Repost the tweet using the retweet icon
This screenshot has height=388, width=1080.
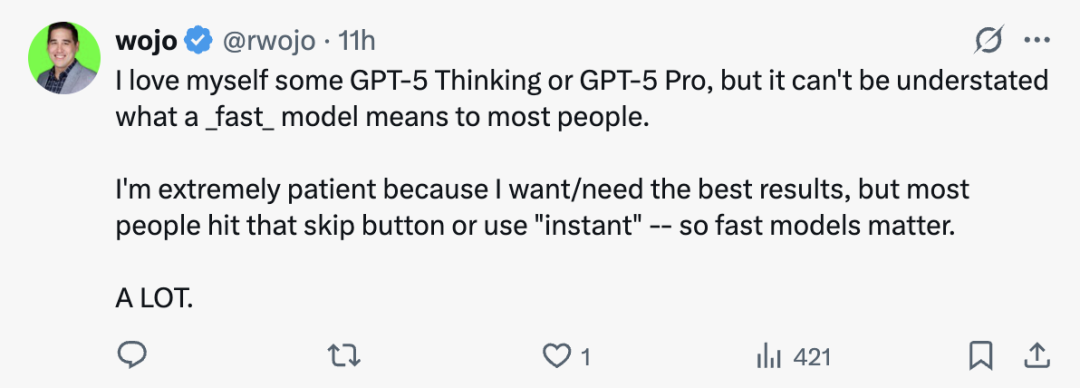click(x=344, y=356)
